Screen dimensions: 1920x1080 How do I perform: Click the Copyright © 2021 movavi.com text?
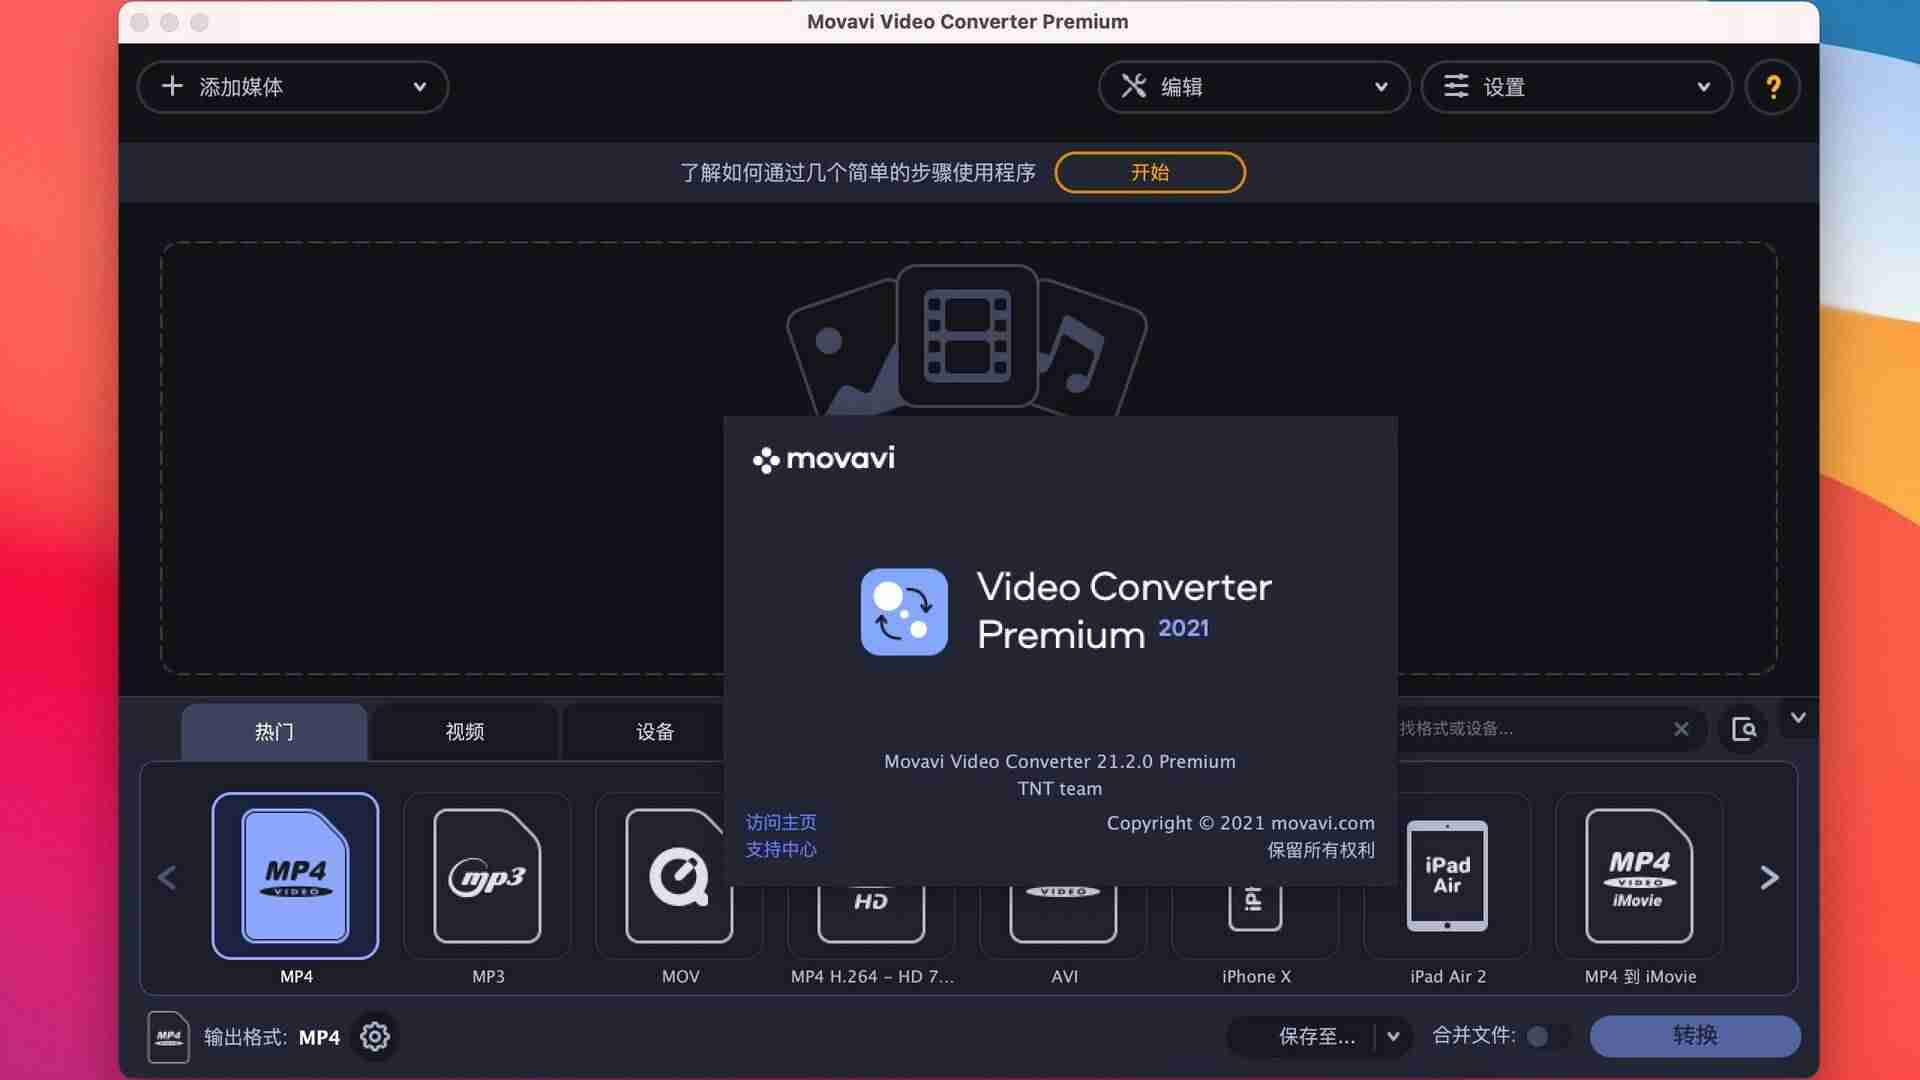point(1240,823)
